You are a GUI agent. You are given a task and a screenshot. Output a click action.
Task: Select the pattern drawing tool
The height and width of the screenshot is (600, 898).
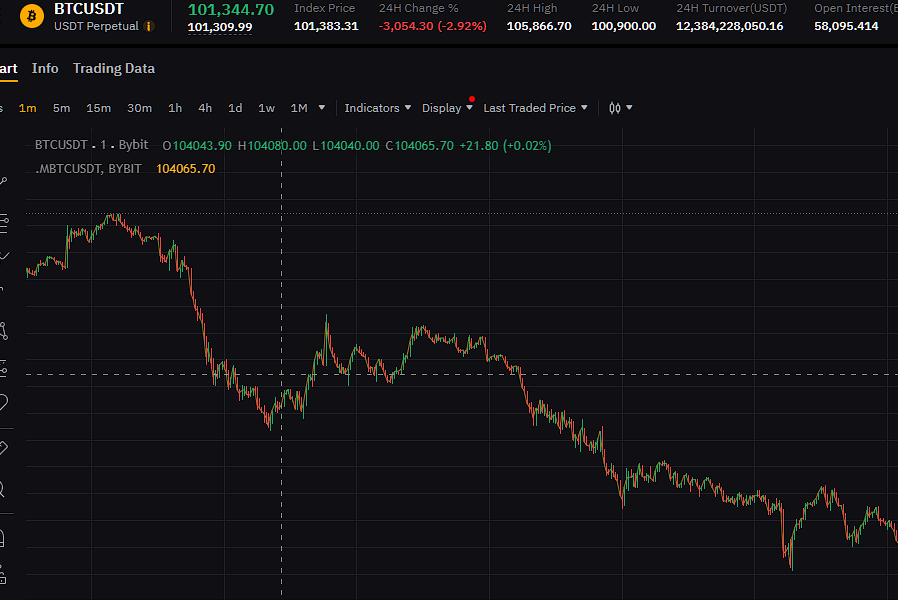3,330
